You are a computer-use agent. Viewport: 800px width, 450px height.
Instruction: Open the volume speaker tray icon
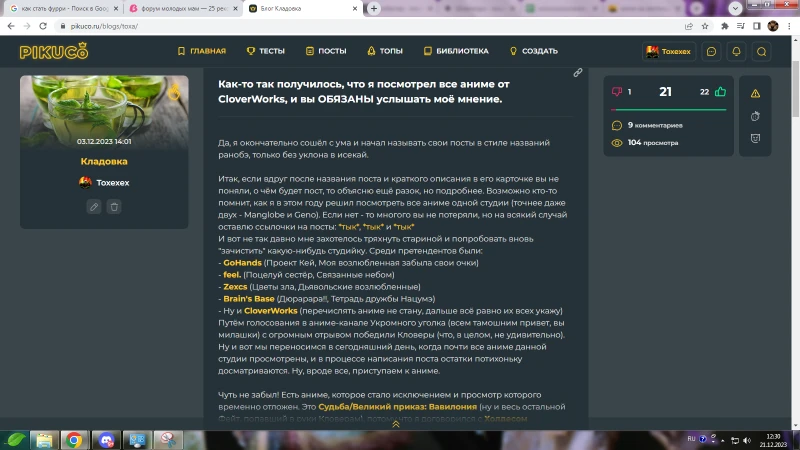747,440
